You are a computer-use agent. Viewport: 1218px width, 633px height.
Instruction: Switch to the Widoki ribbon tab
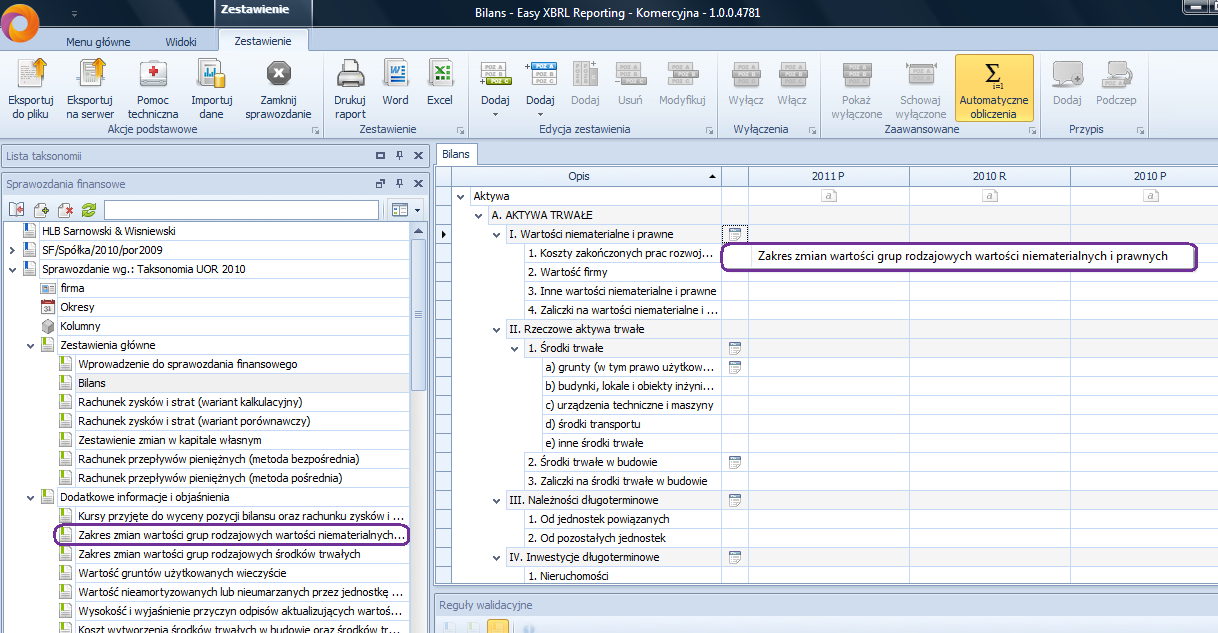tap(180, 42)
